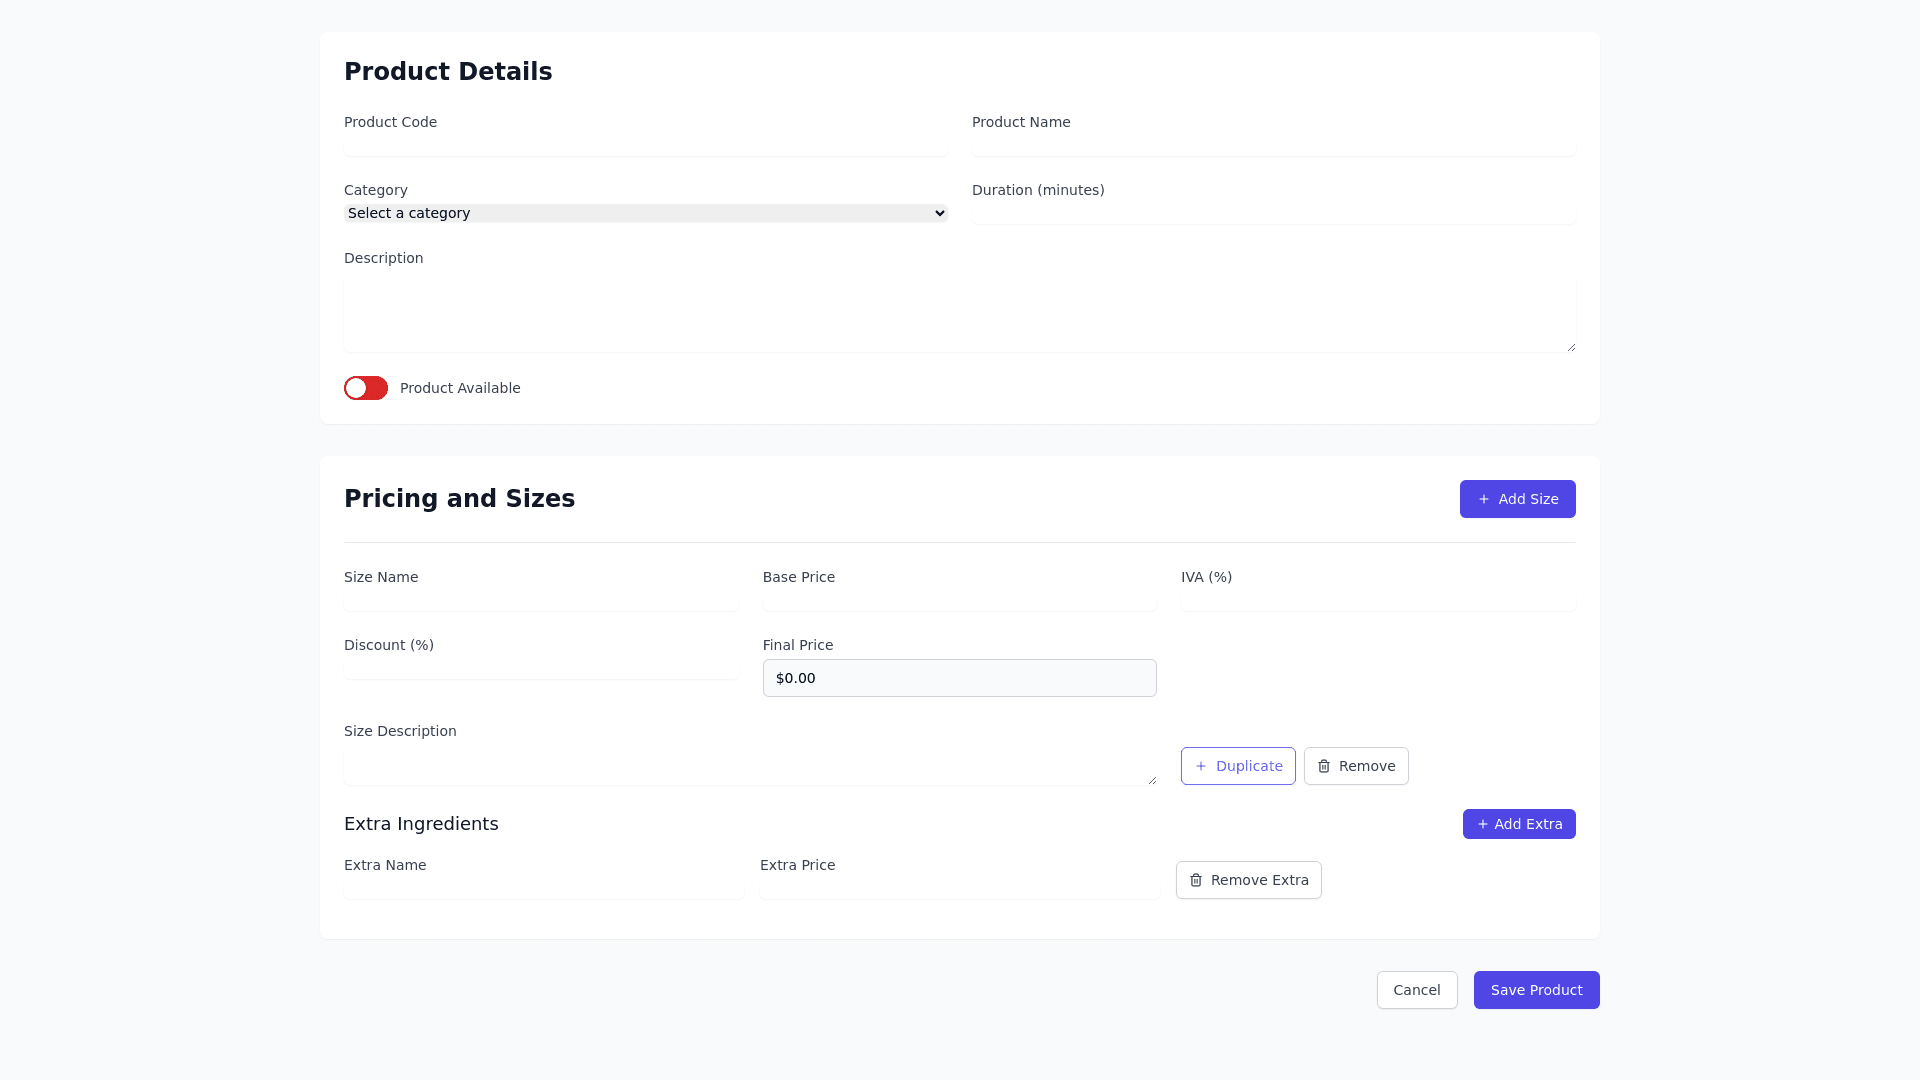The width and height of the screenshot is (1920, 1080).
Task: Click trash icon on Remove size button
Action: (1324, 766)
